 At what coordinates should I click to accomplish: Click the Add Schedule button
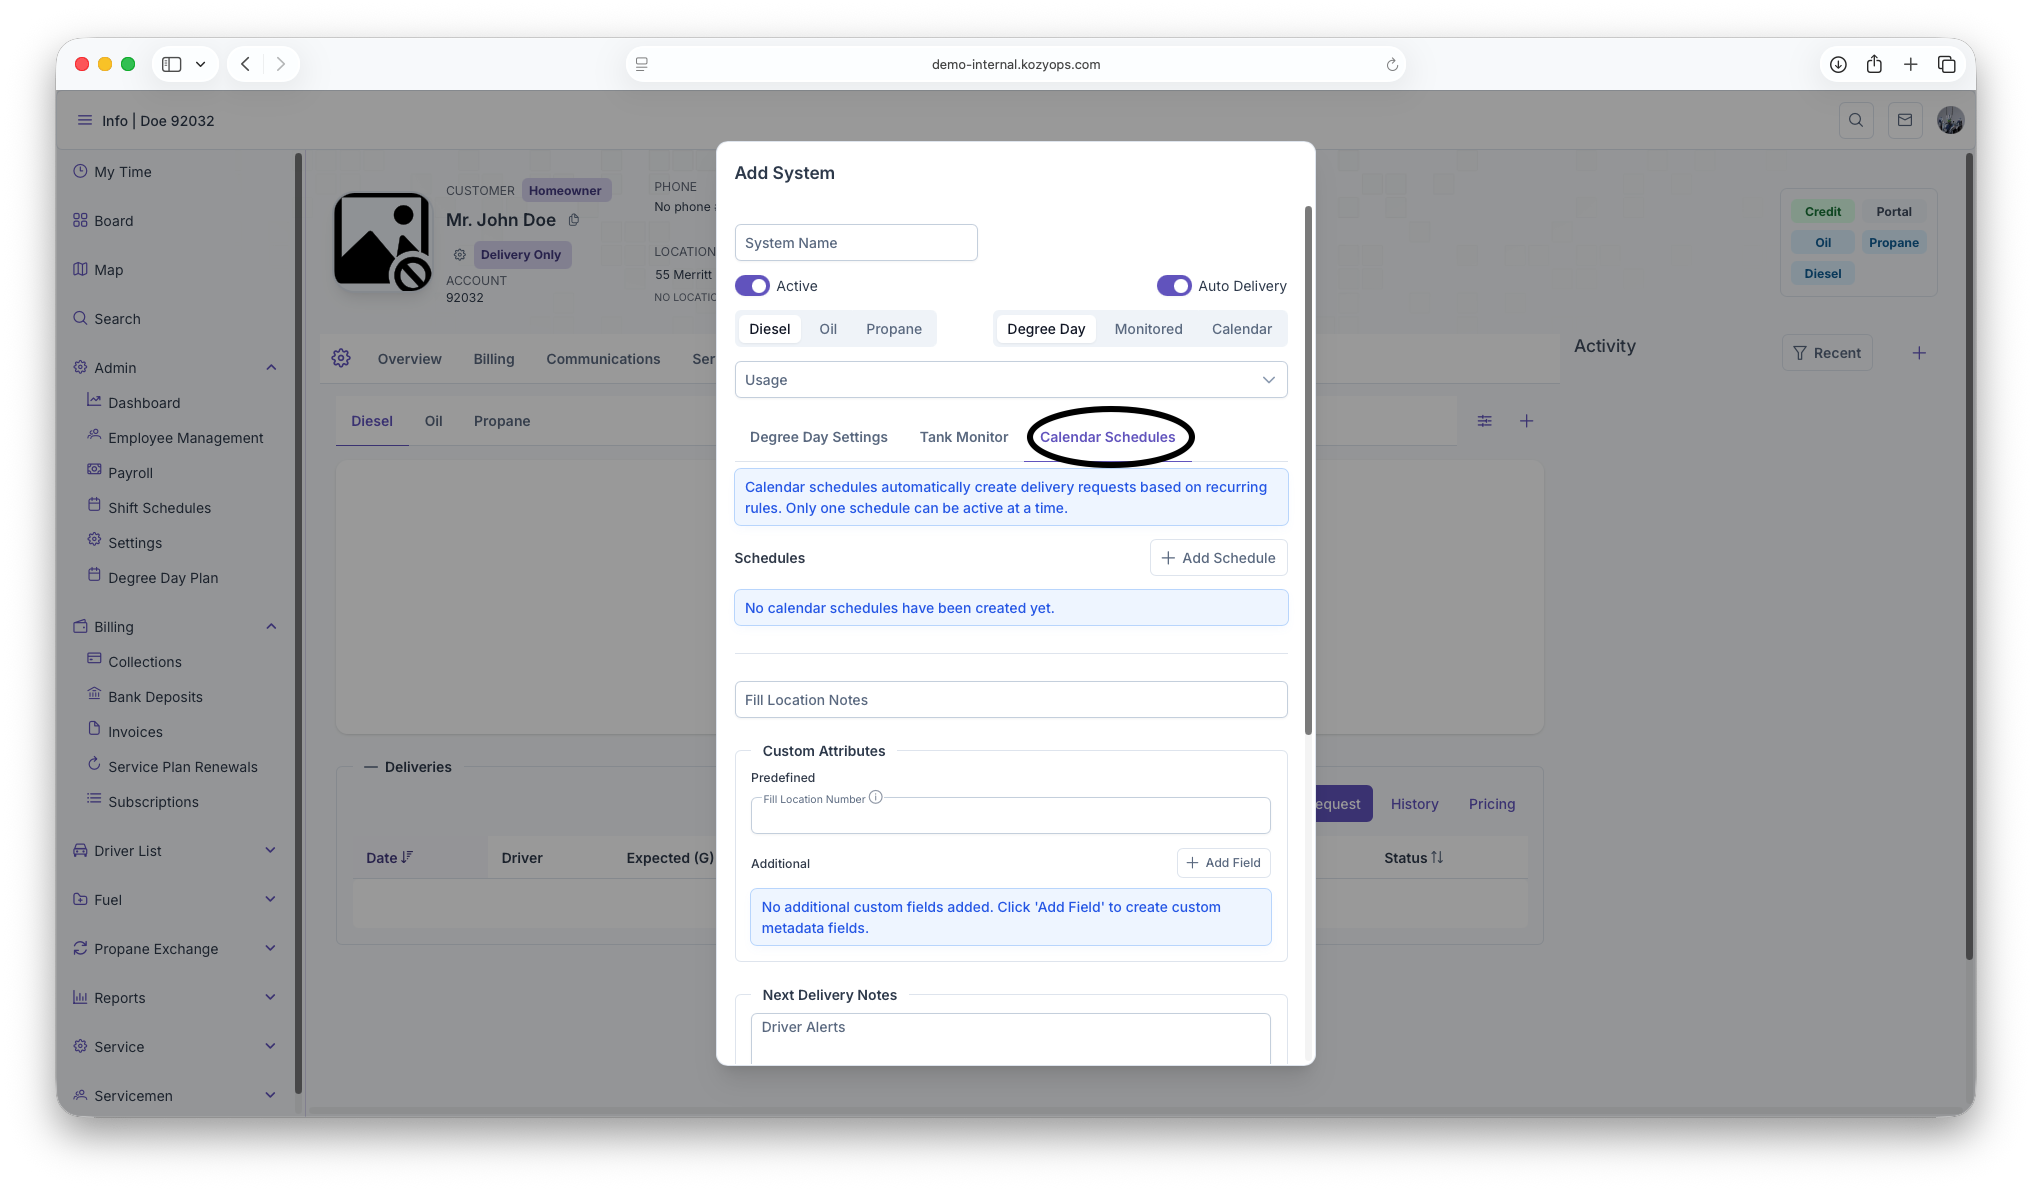click(1218, 558)
